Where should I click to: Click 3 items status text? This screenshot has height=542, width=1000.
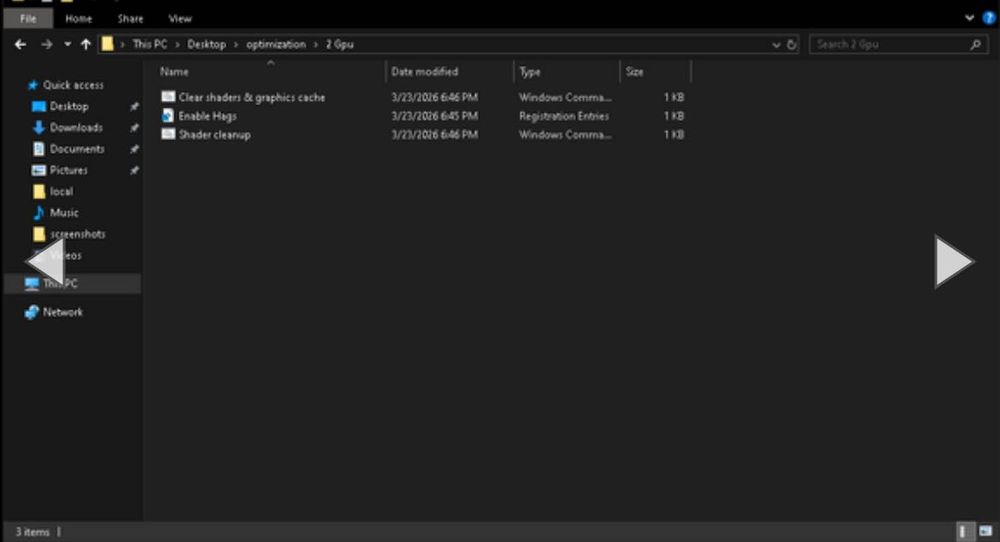[x=33, y=531]
